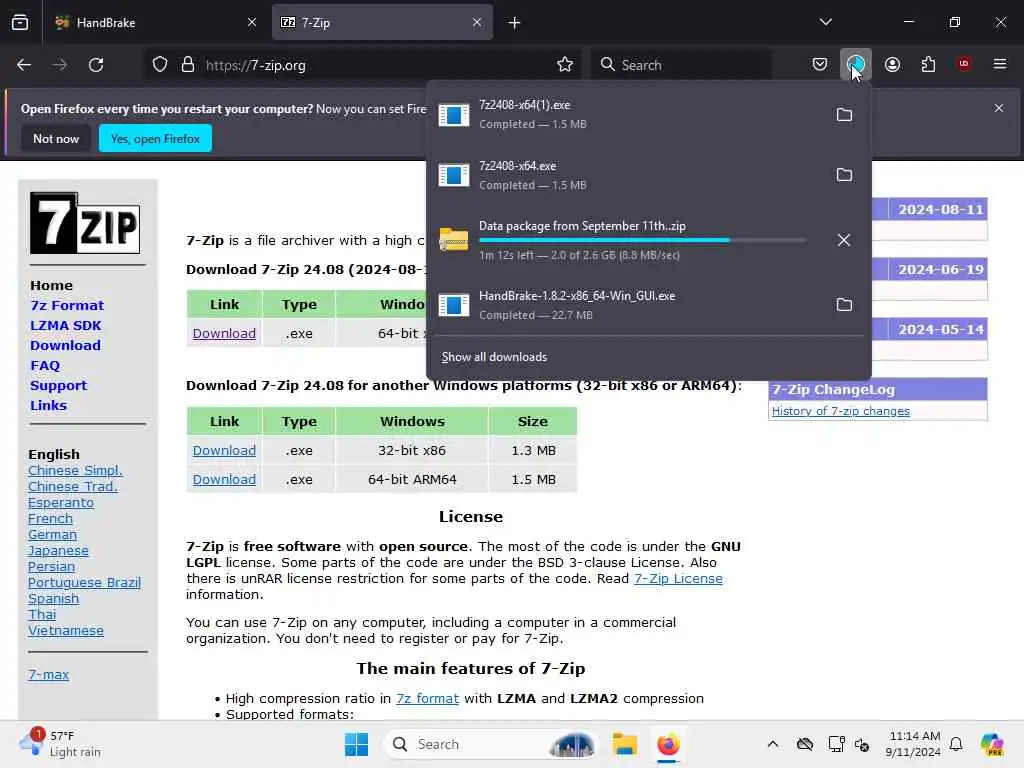Click the forward navigation arrow
1024x768 pixels.
click(x=59, y=65)
